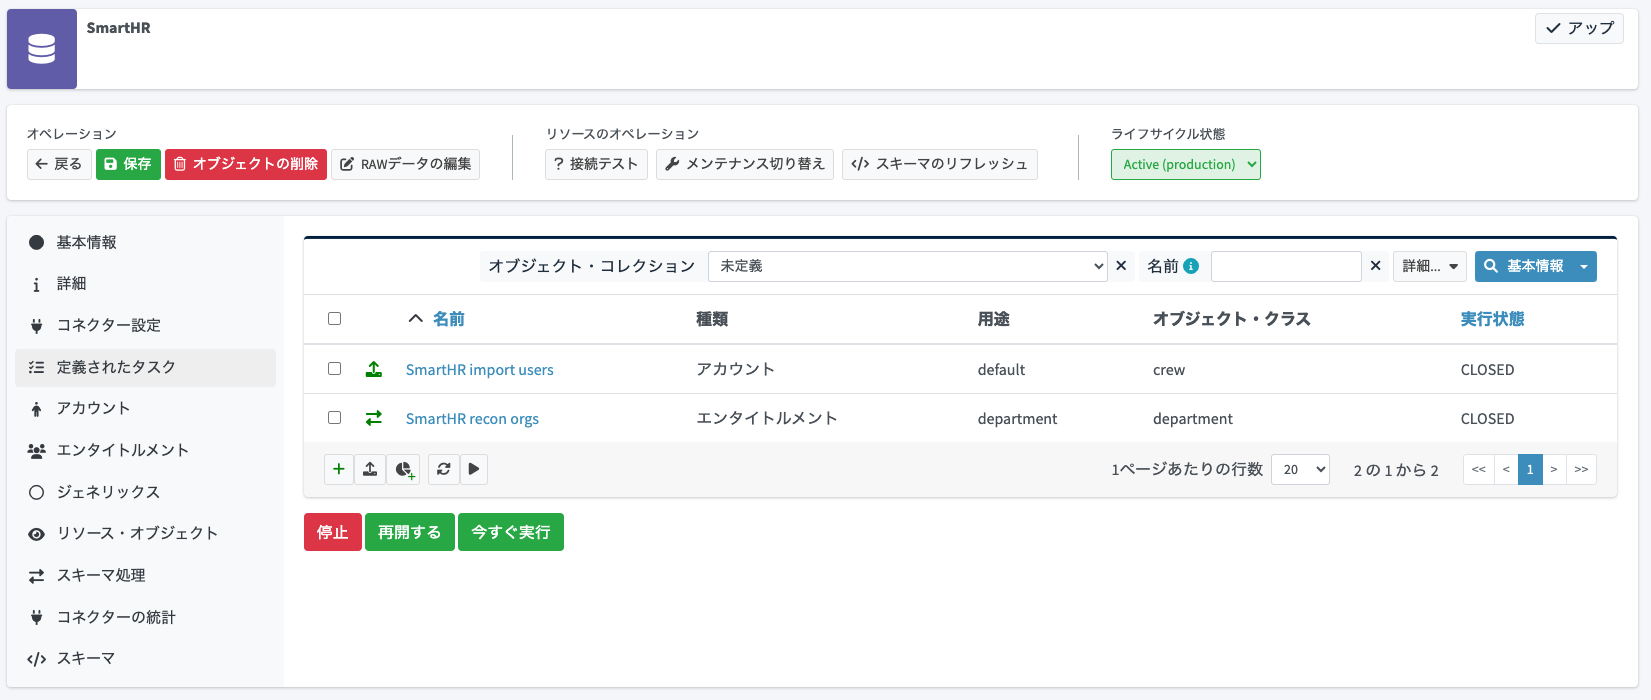This screenshot has width=1651, height=700.
Task: Select 定義されたタスク in the sidebar
Action: click(x=146, y=367)
